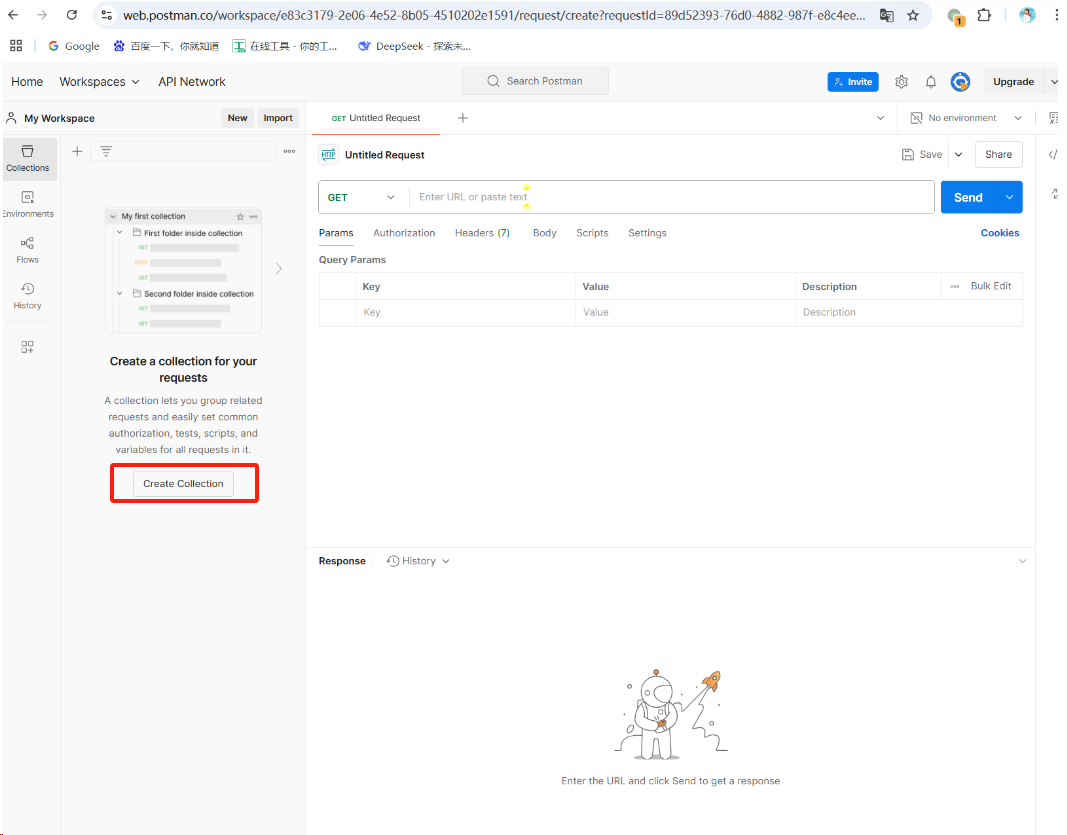Click the Send button
The image size is (1067, 835).
point(968,197)
